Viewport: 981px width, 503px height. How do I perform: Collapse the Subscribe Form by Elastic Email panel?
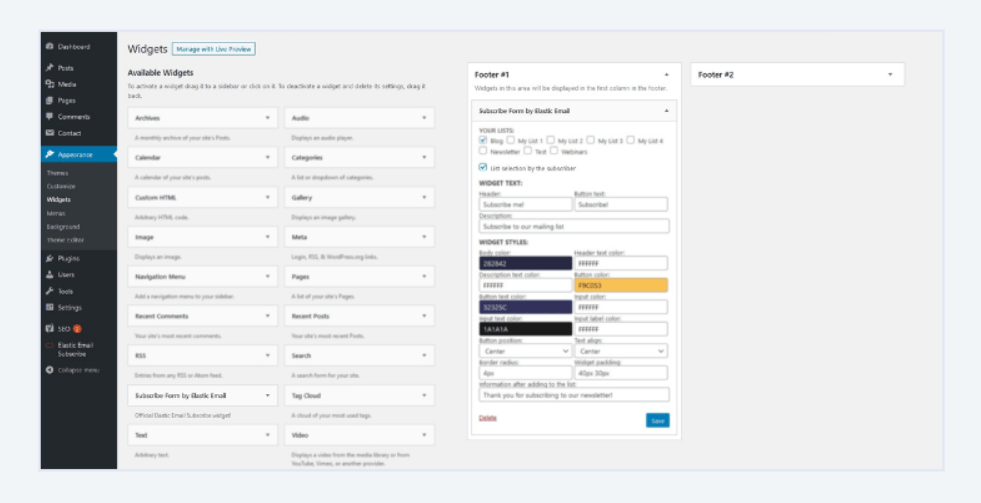[666, 111]
